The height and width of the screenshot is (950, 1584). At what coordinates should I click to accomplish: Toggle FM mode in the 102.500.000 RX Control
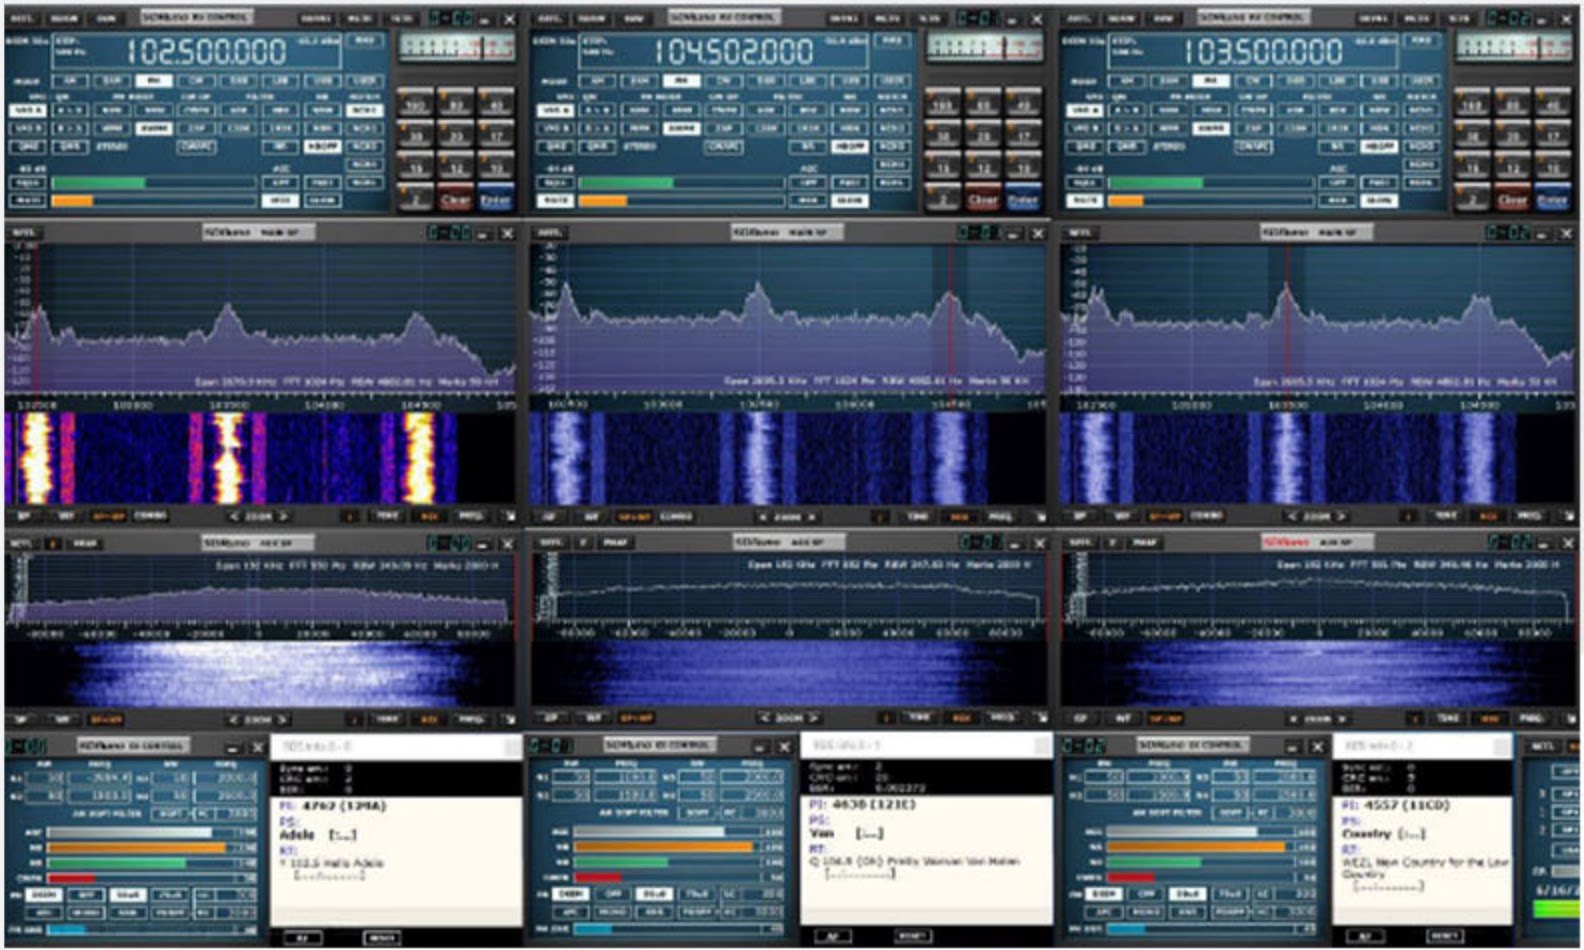153,80
